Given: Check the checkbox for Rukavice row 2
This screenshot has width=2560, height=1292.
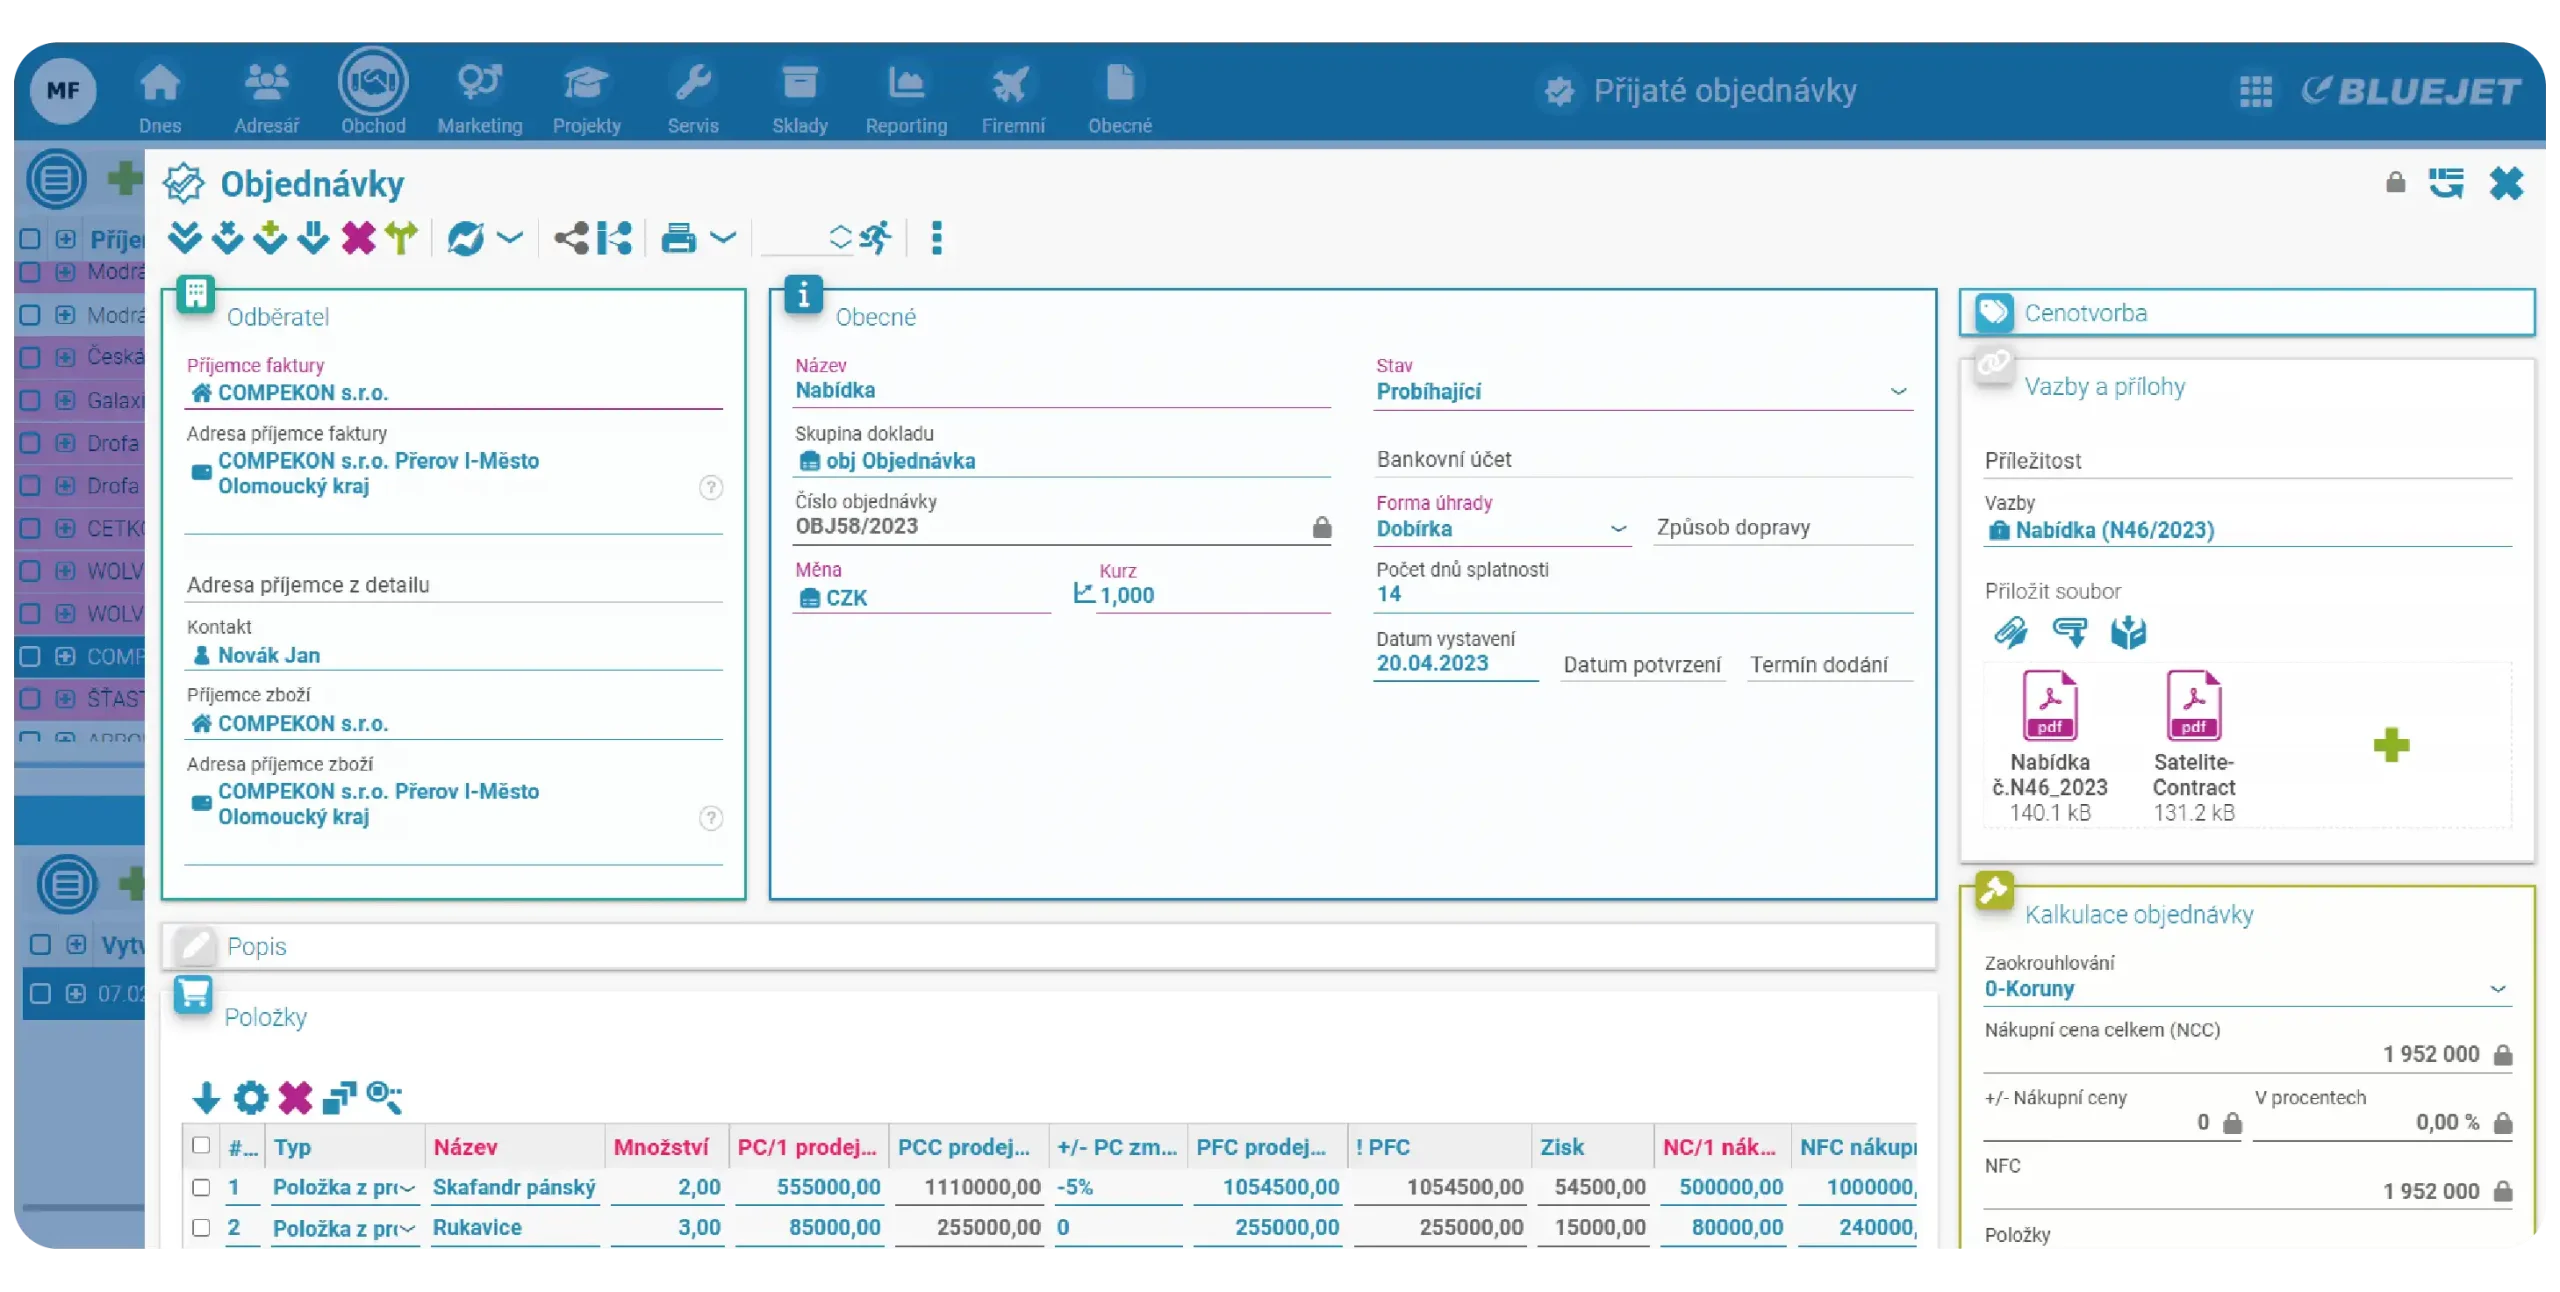Looking at the screenshot, I should coord(201,1227).
